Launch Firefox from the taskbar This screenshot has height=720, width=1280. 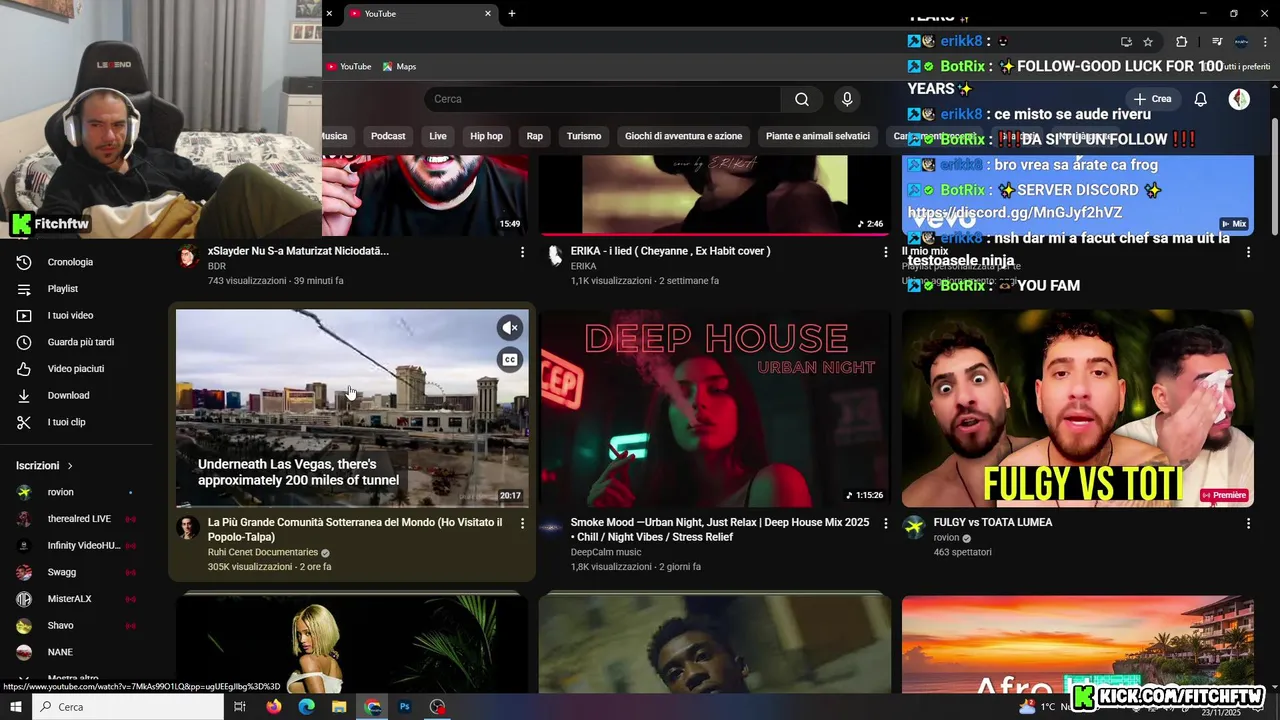click(273, 707)
